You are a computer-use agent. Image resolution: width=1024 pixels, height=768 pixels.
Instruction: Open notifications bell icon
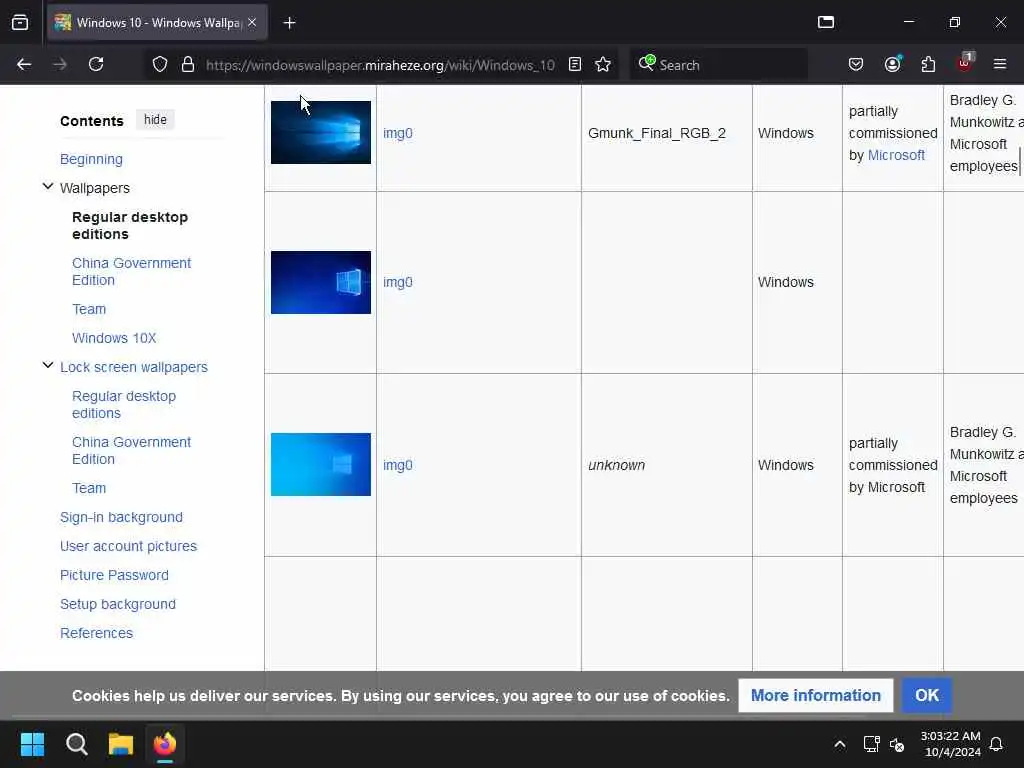point(997,744)
